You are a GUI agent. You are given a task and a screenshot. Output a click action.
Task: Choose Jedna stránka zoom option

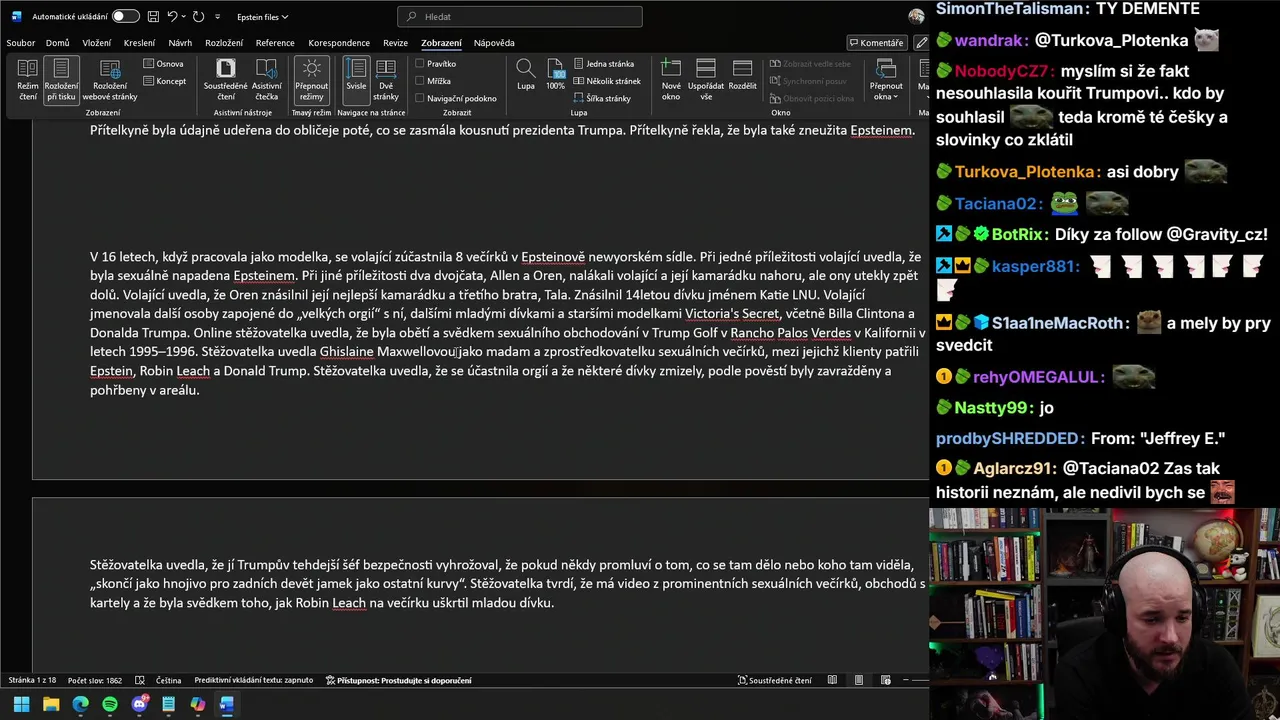604,64
